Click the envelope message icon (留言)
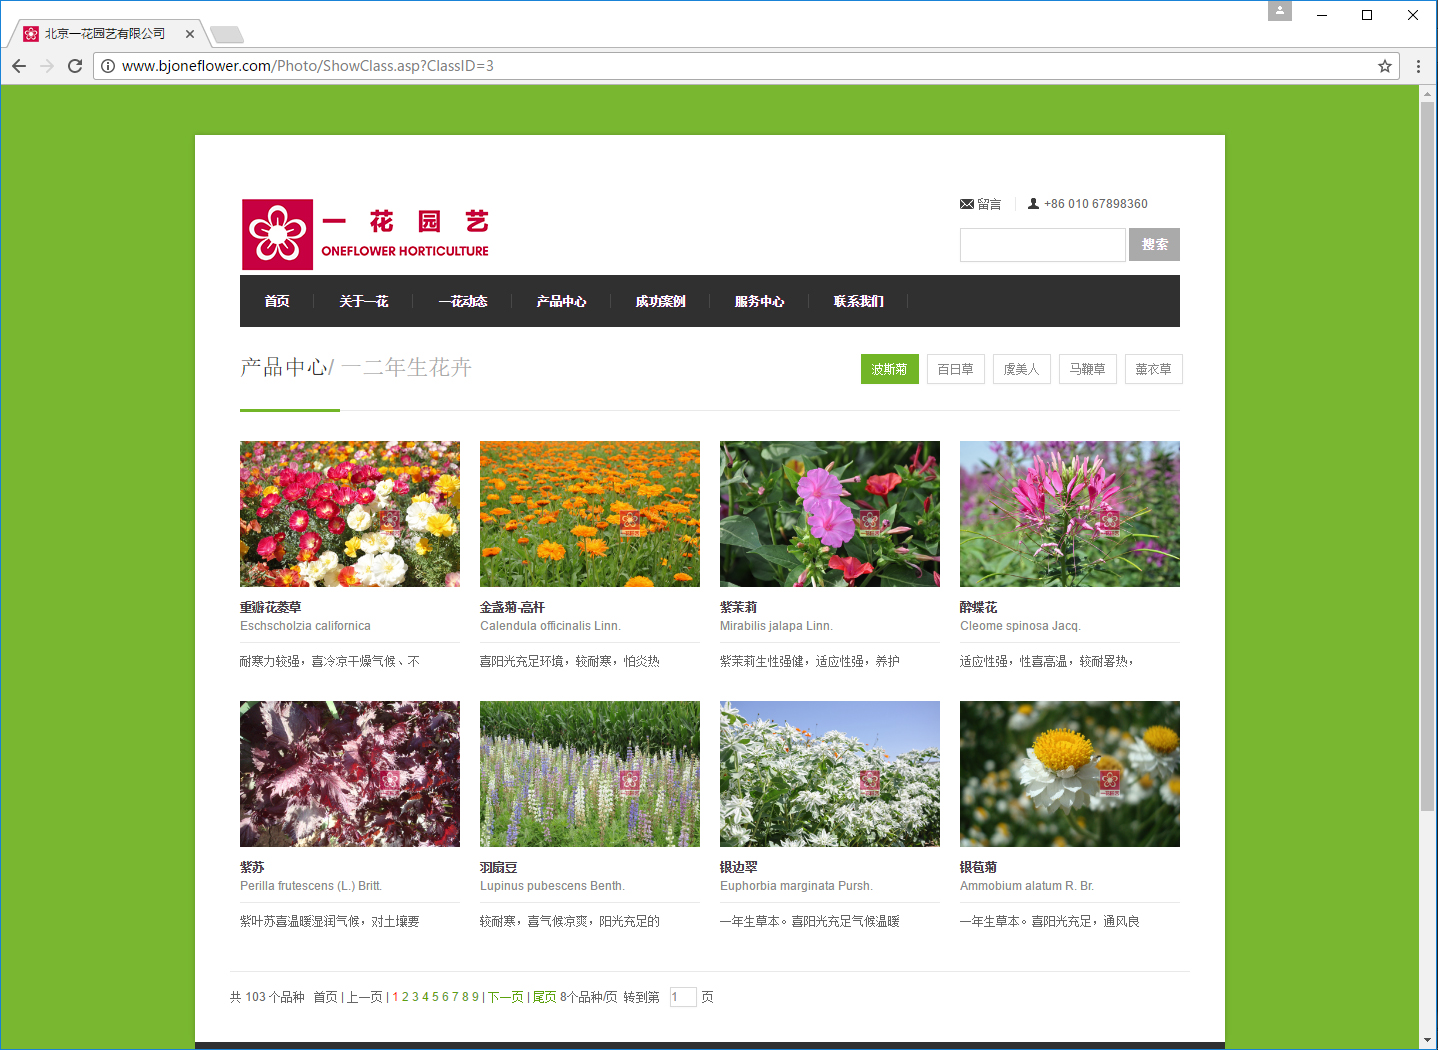Image resolution: width=1438 pixels, height=1050 pixels. 967,204
